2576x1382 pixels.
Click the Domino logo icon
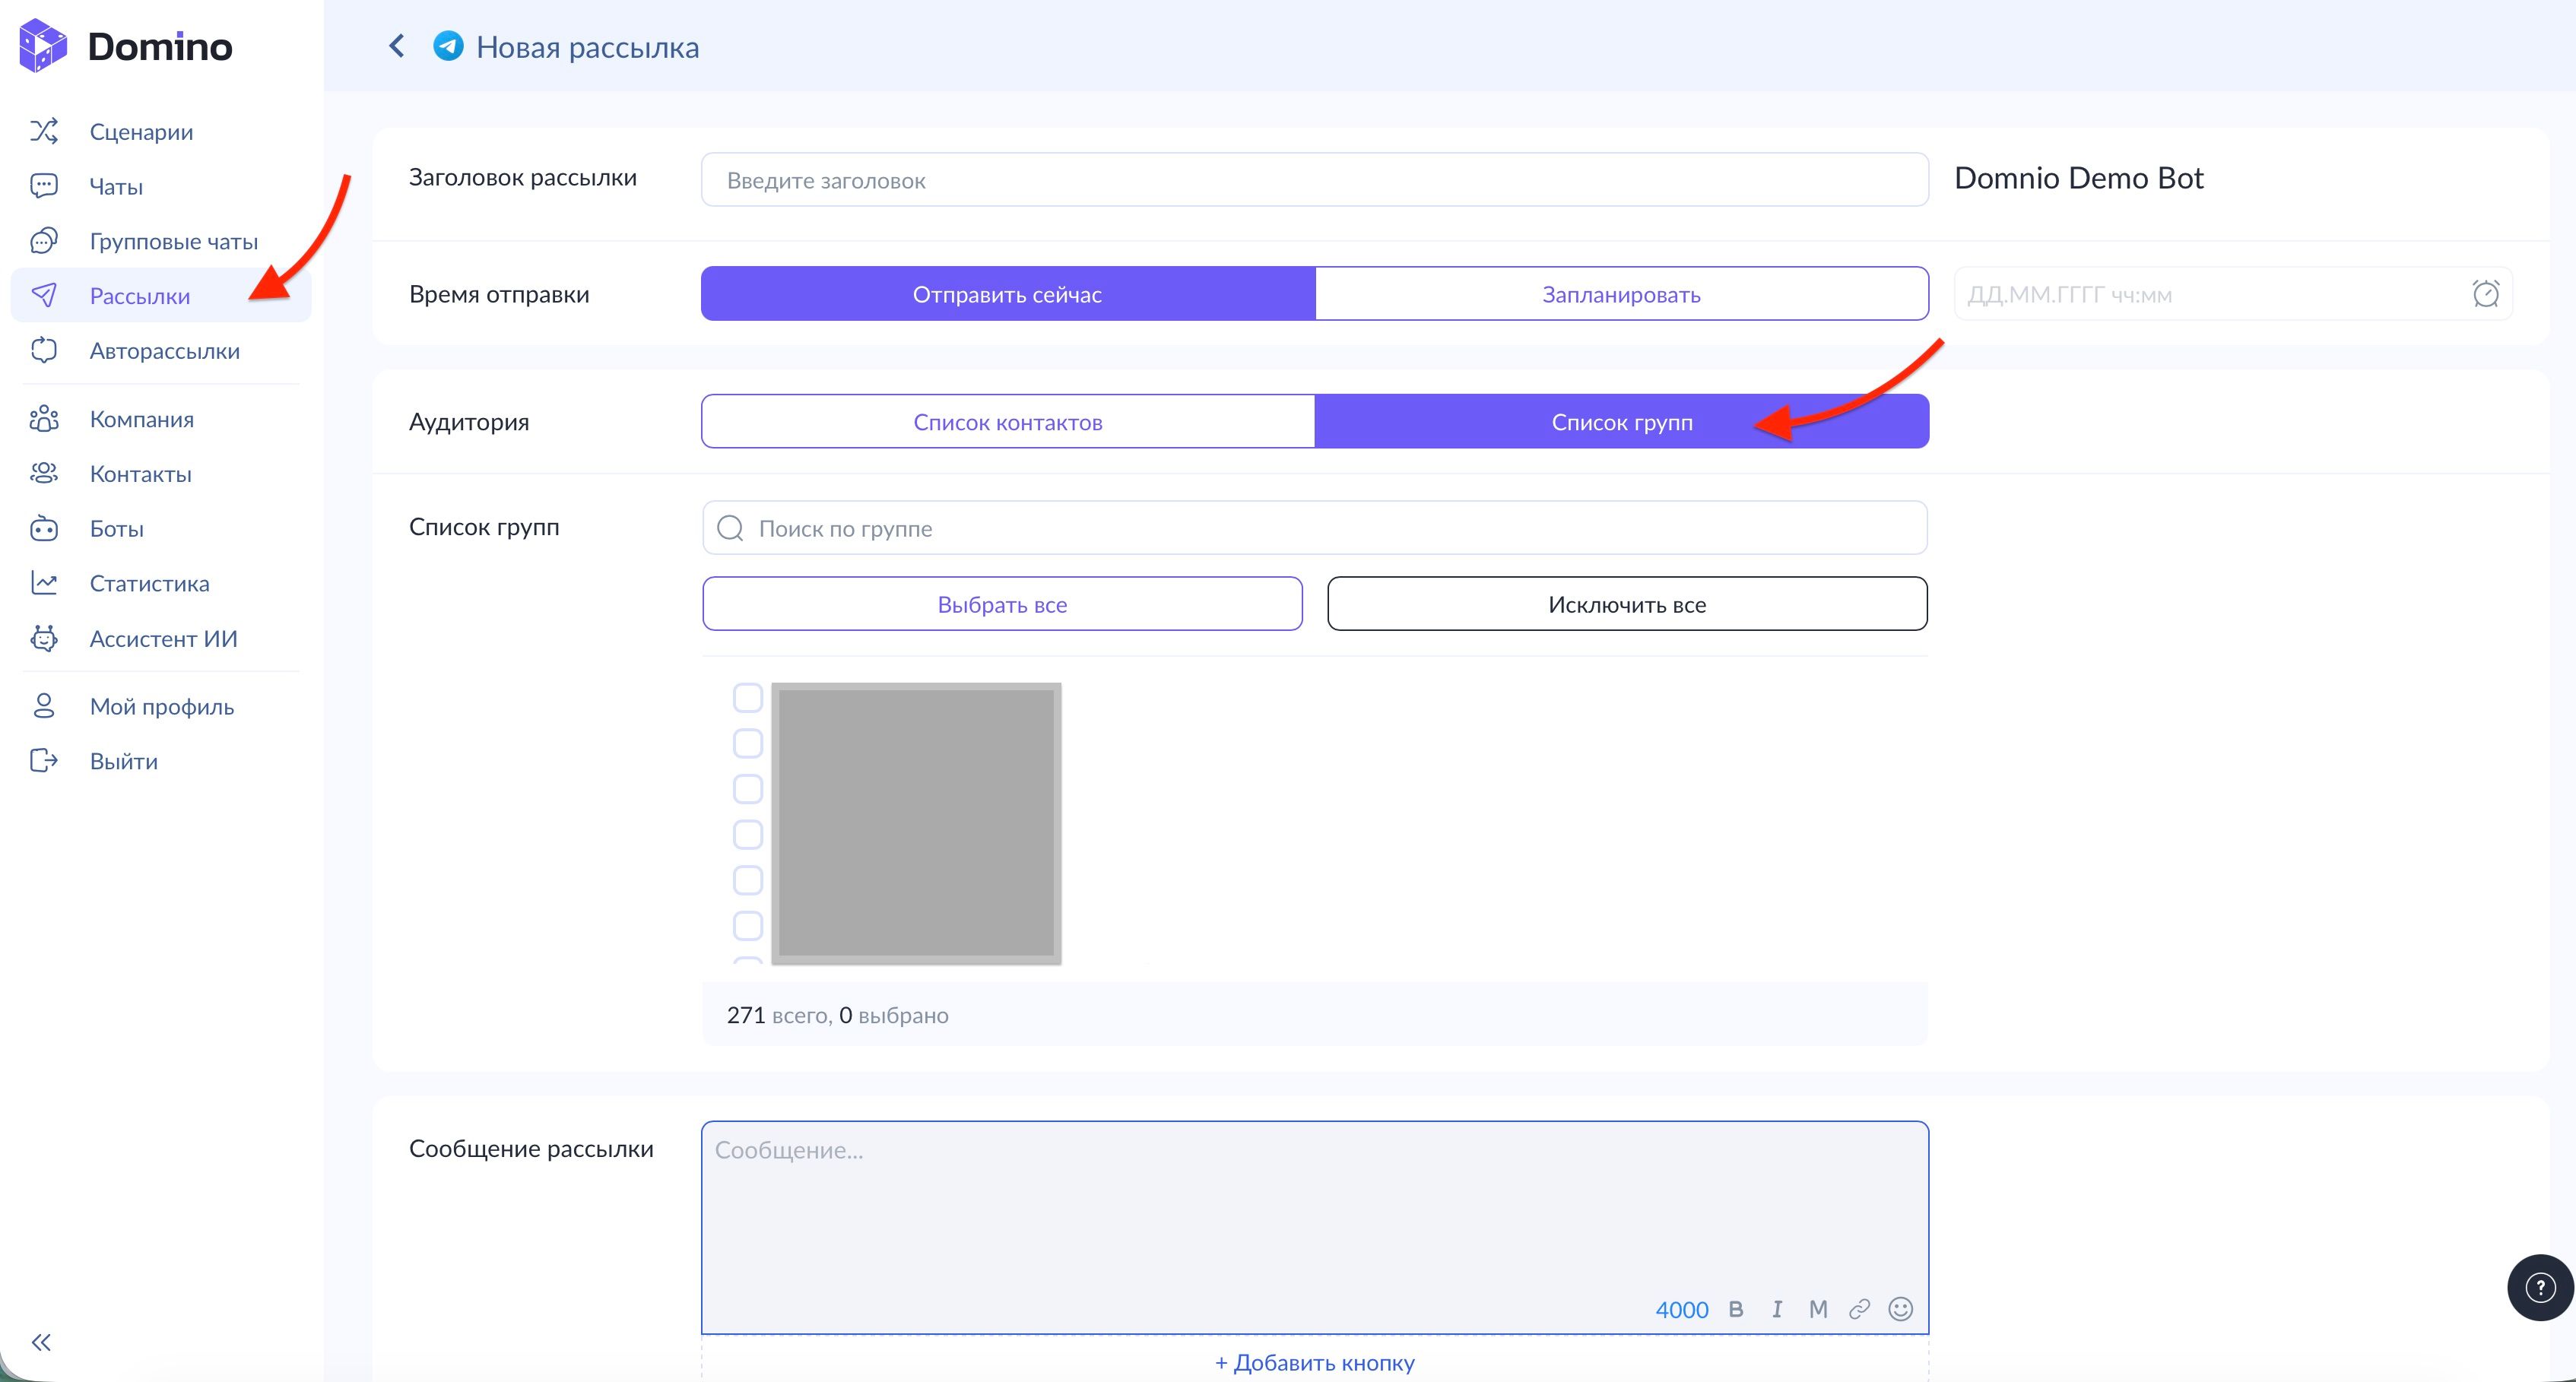click(x=43, y=46)
